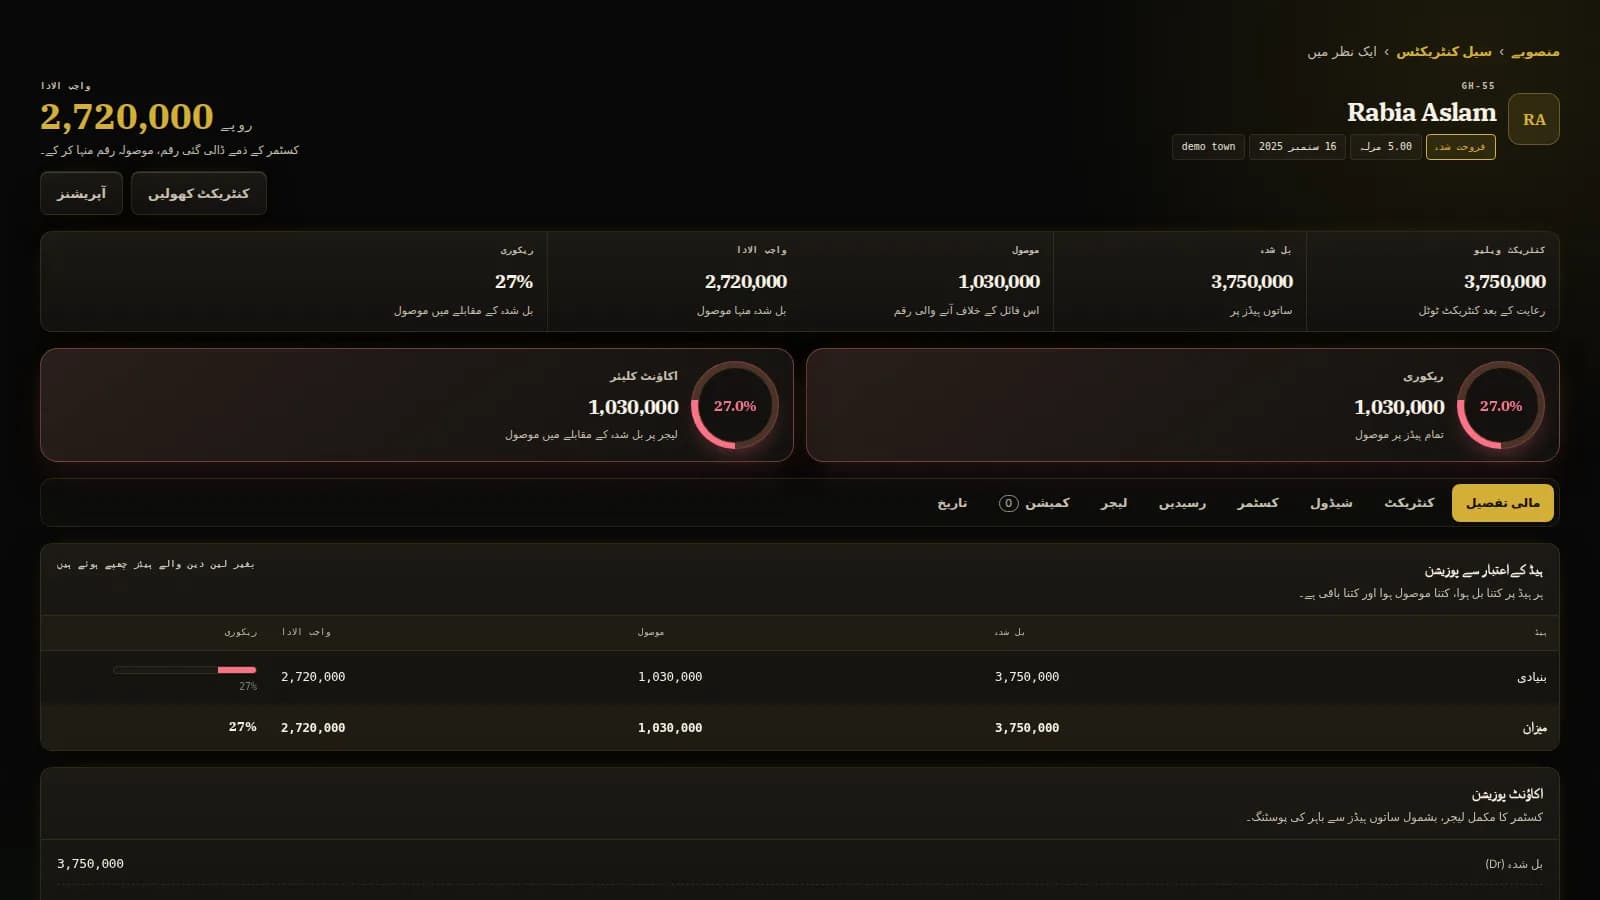Select the 'کسٹمر' customer tab
The width and height of the screenshot is (1600, 900).
(x=1257, y=503)
